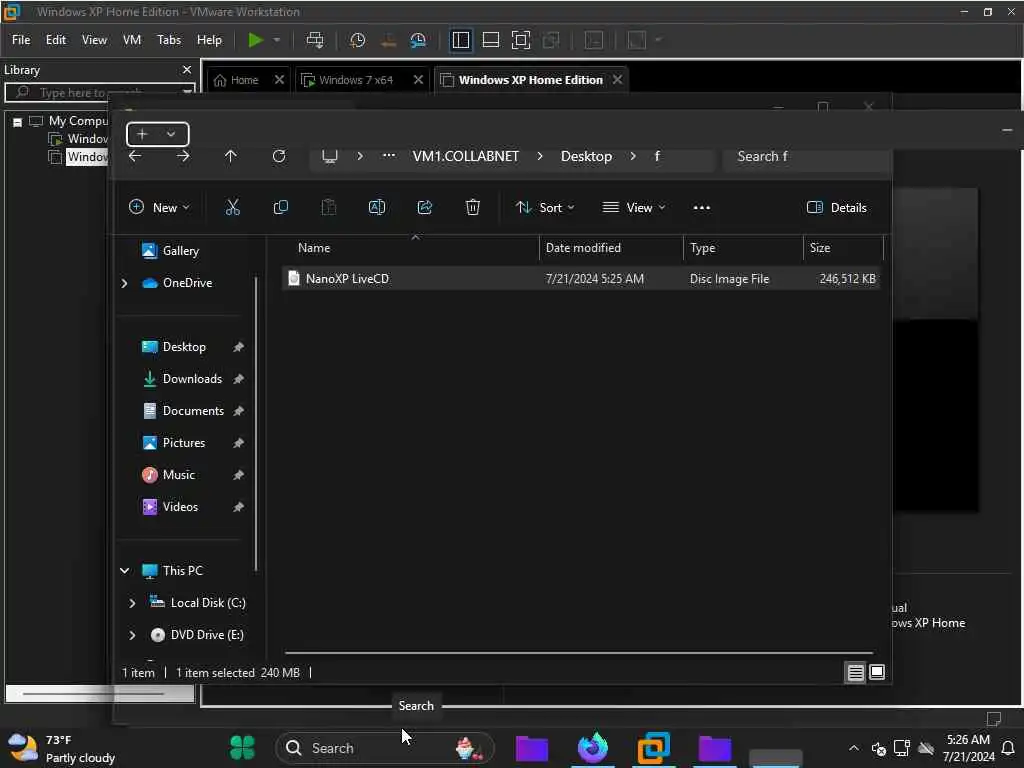Screen dimensions: 1024x768
Task: Open the Tabs menu
Action: tap(168, 40)
